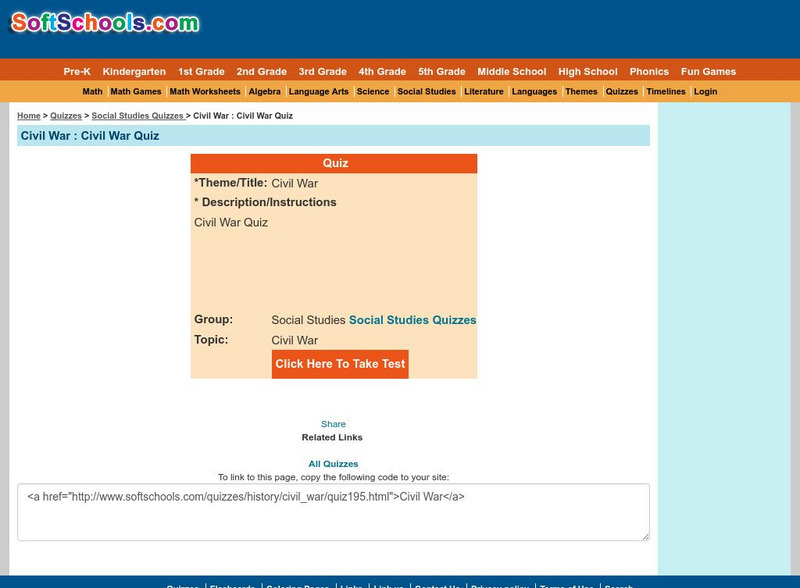Open the Login page

tap(705, 91)
